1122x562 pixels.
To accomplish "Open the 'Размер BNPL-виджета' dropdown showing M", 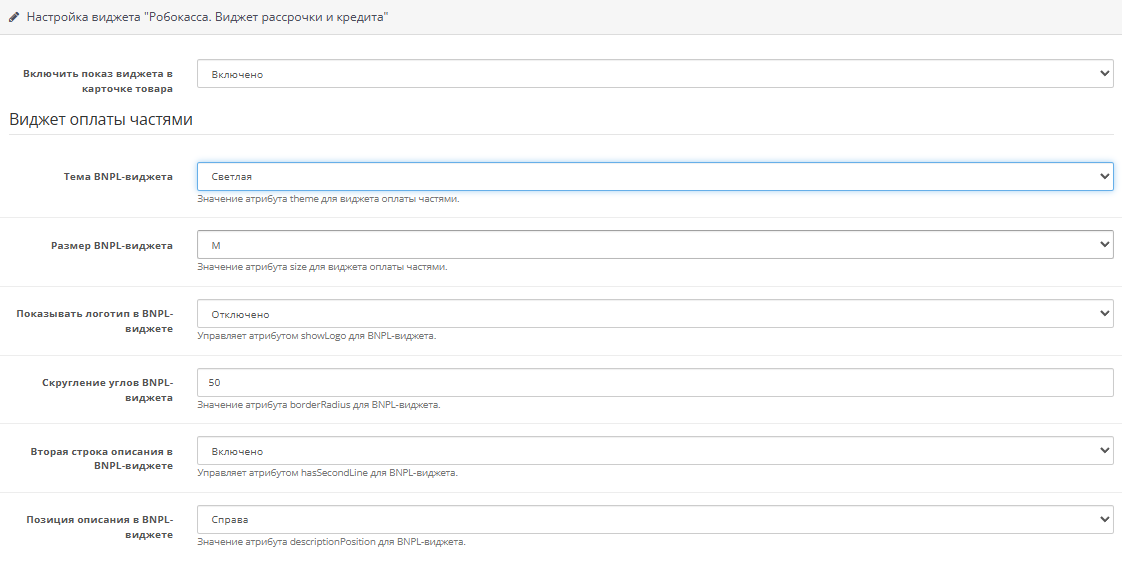I will pos(655,245).
